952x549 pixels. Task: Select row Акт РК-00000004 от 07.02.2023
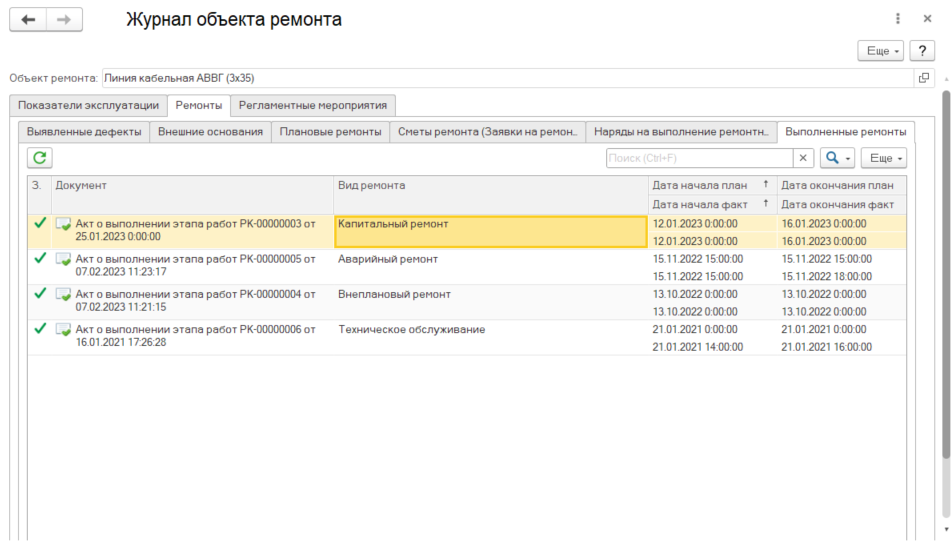(x=467, y=302)
